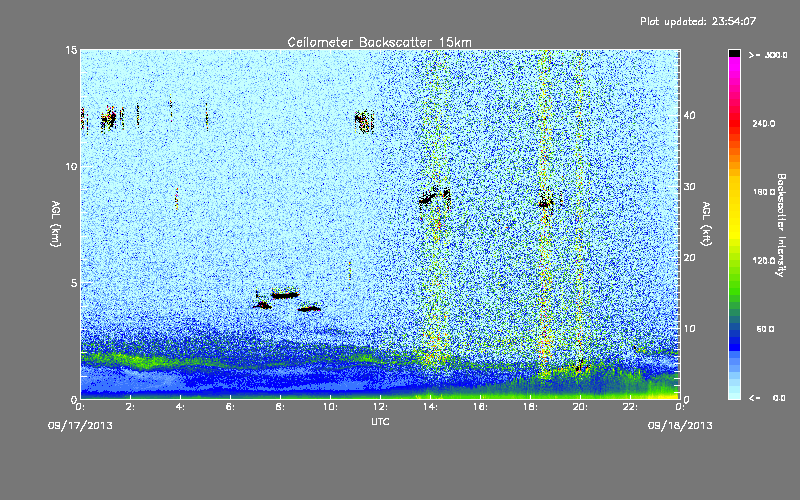Click the 240.0 colorbar value

click(764, 123)
